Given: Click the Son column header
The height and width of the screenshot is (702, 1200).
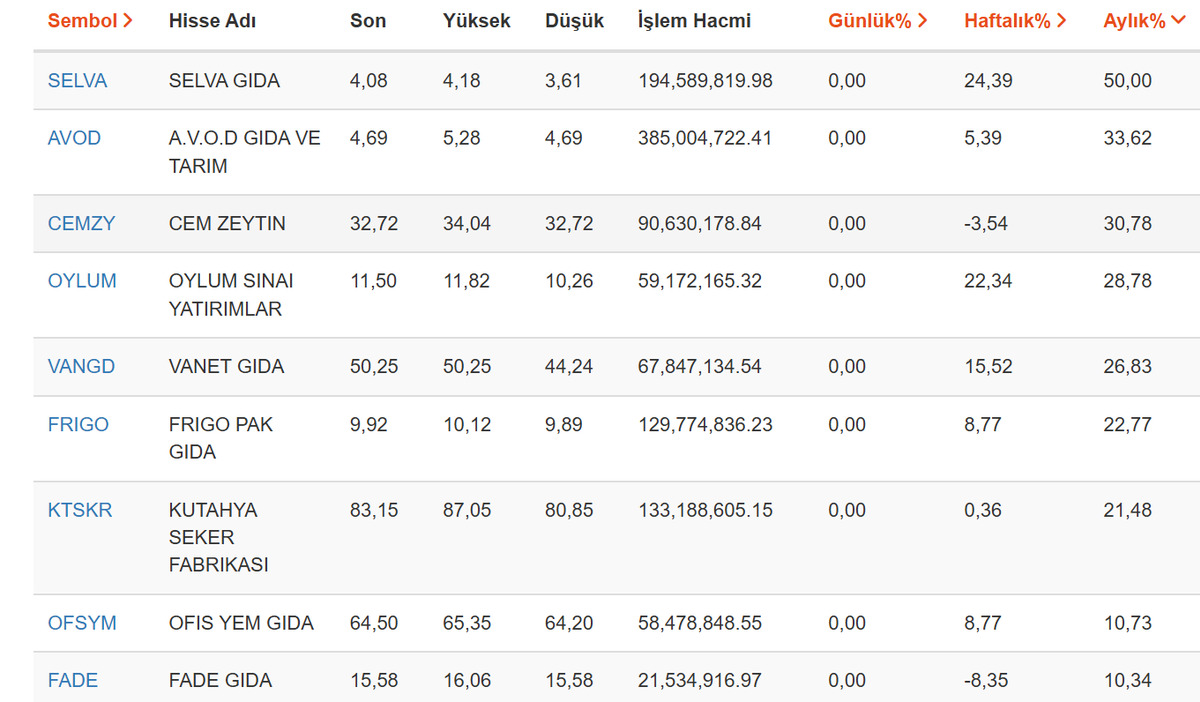Looking at the screenshot, I should [368, 21].
